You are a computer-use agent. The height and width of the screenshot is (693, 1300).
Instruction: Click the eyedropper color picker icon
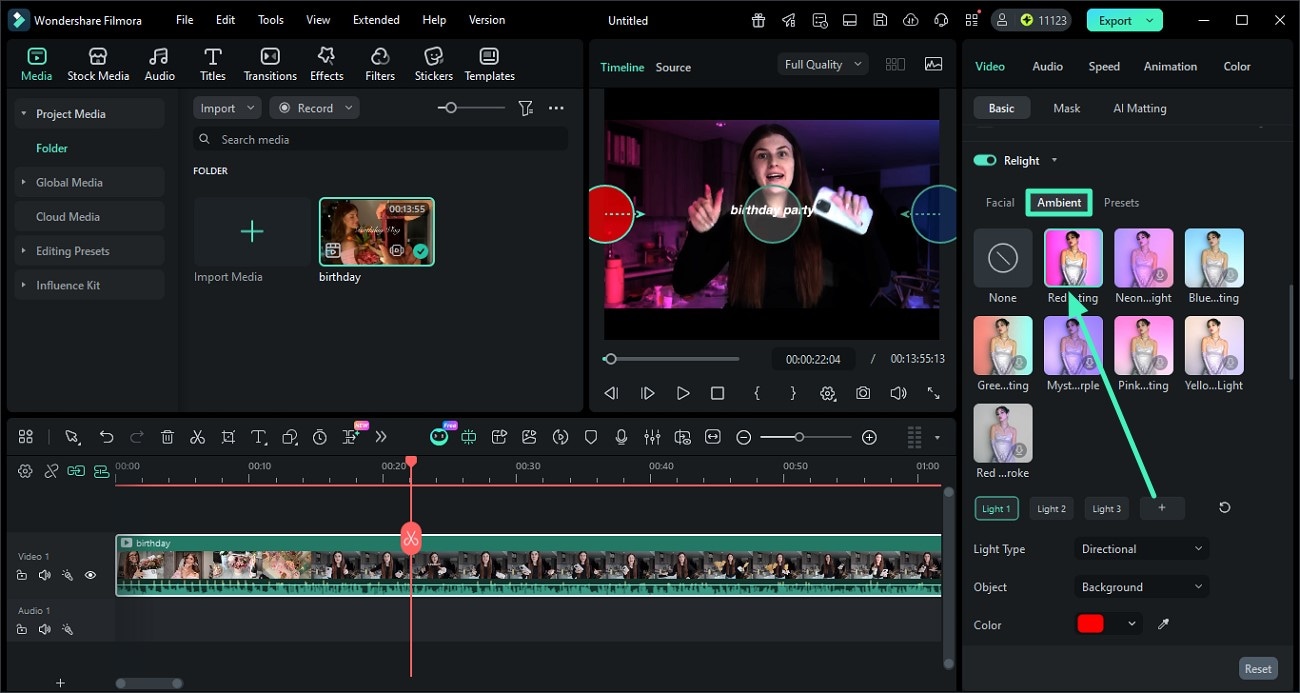(1163, 624)
